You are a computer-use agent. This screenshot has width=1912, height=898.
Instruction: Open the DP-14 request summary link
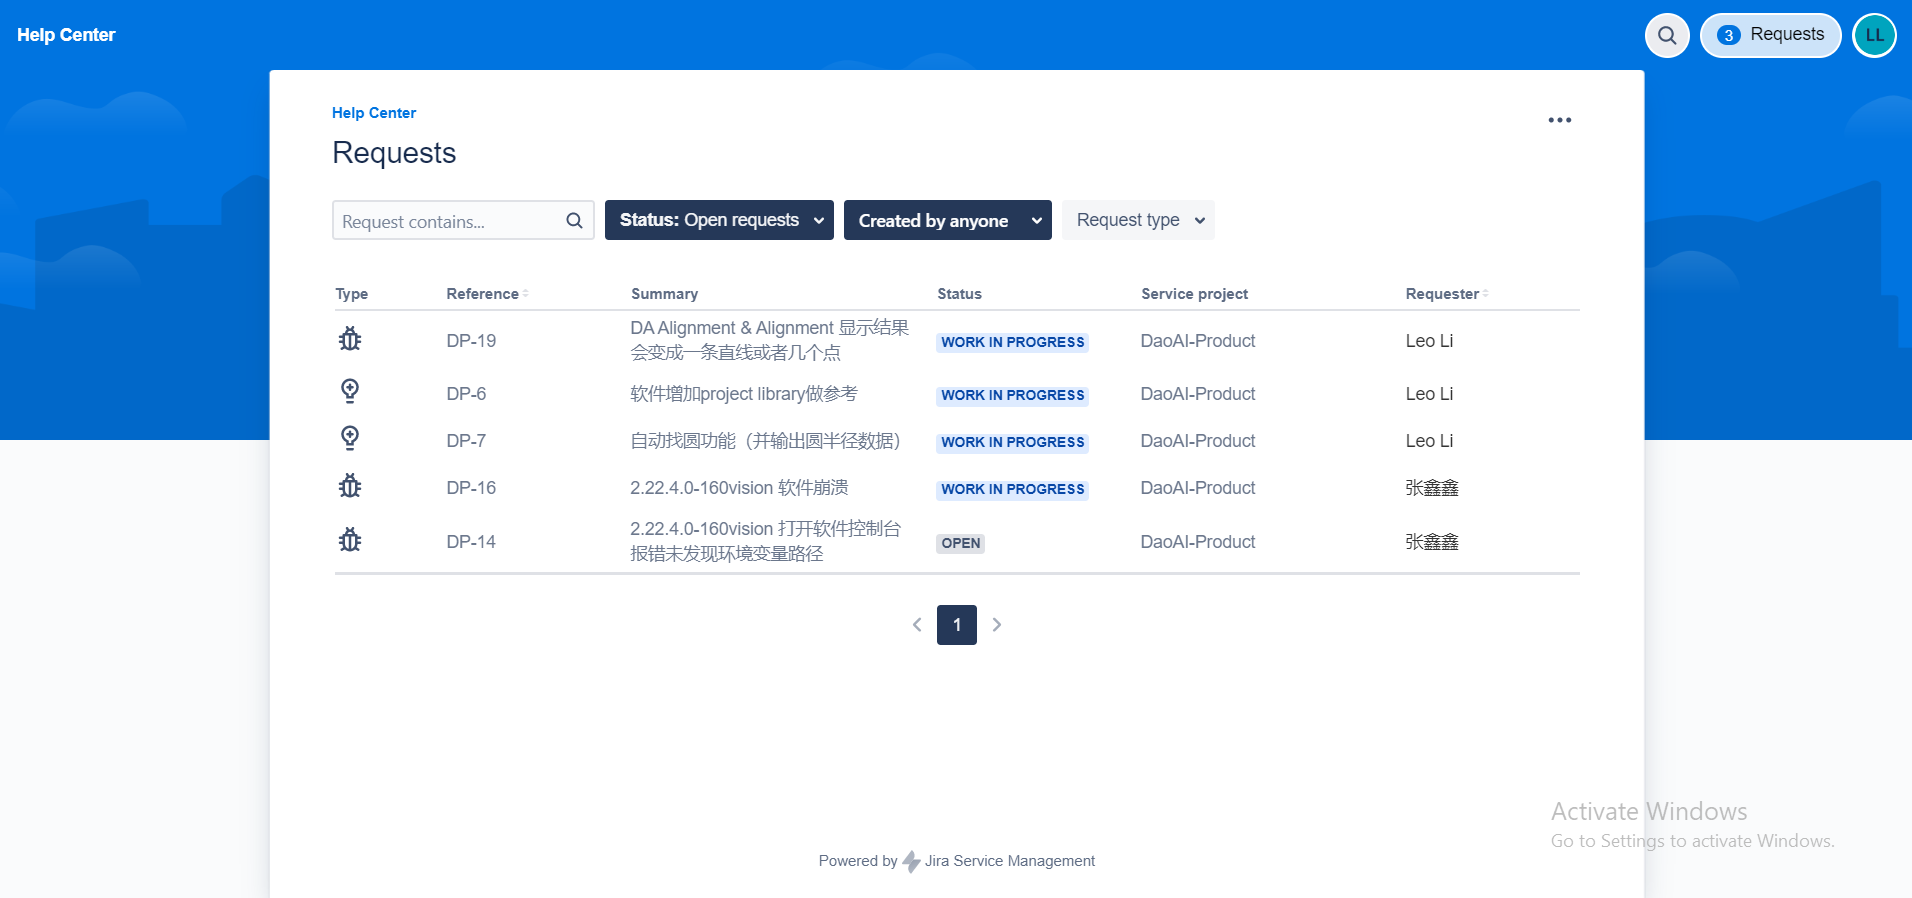[x=766, y=541]
